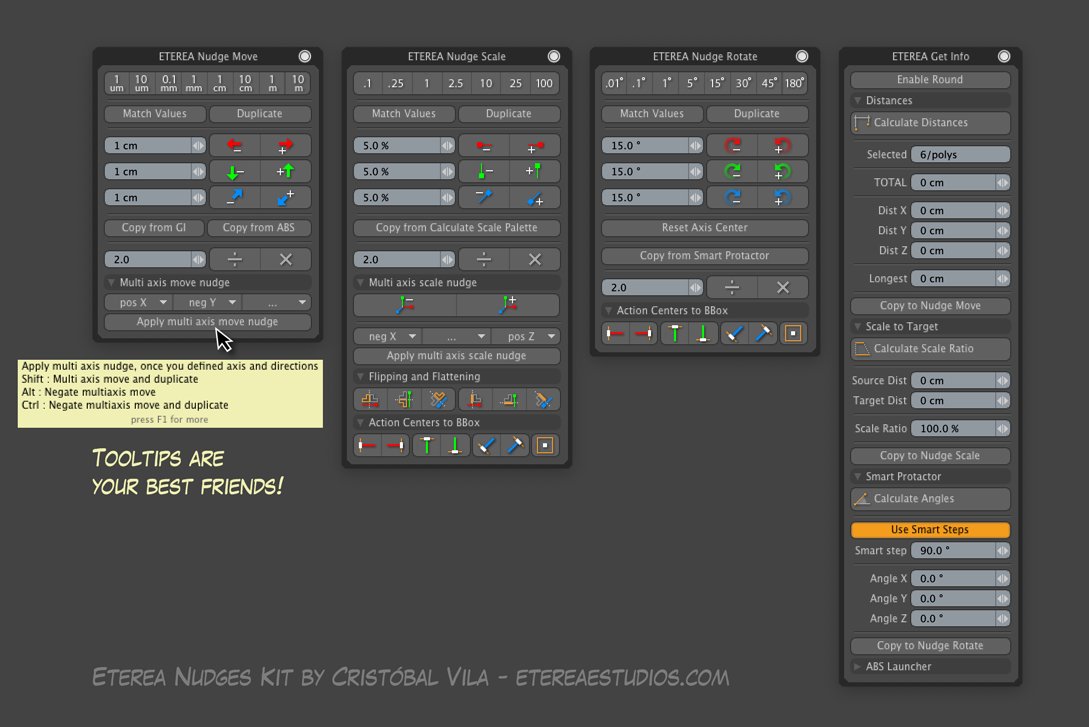Viewport: 1089px width, 727px height.
Task: Click blue scale plus Z icon
Action: point(535,197)
